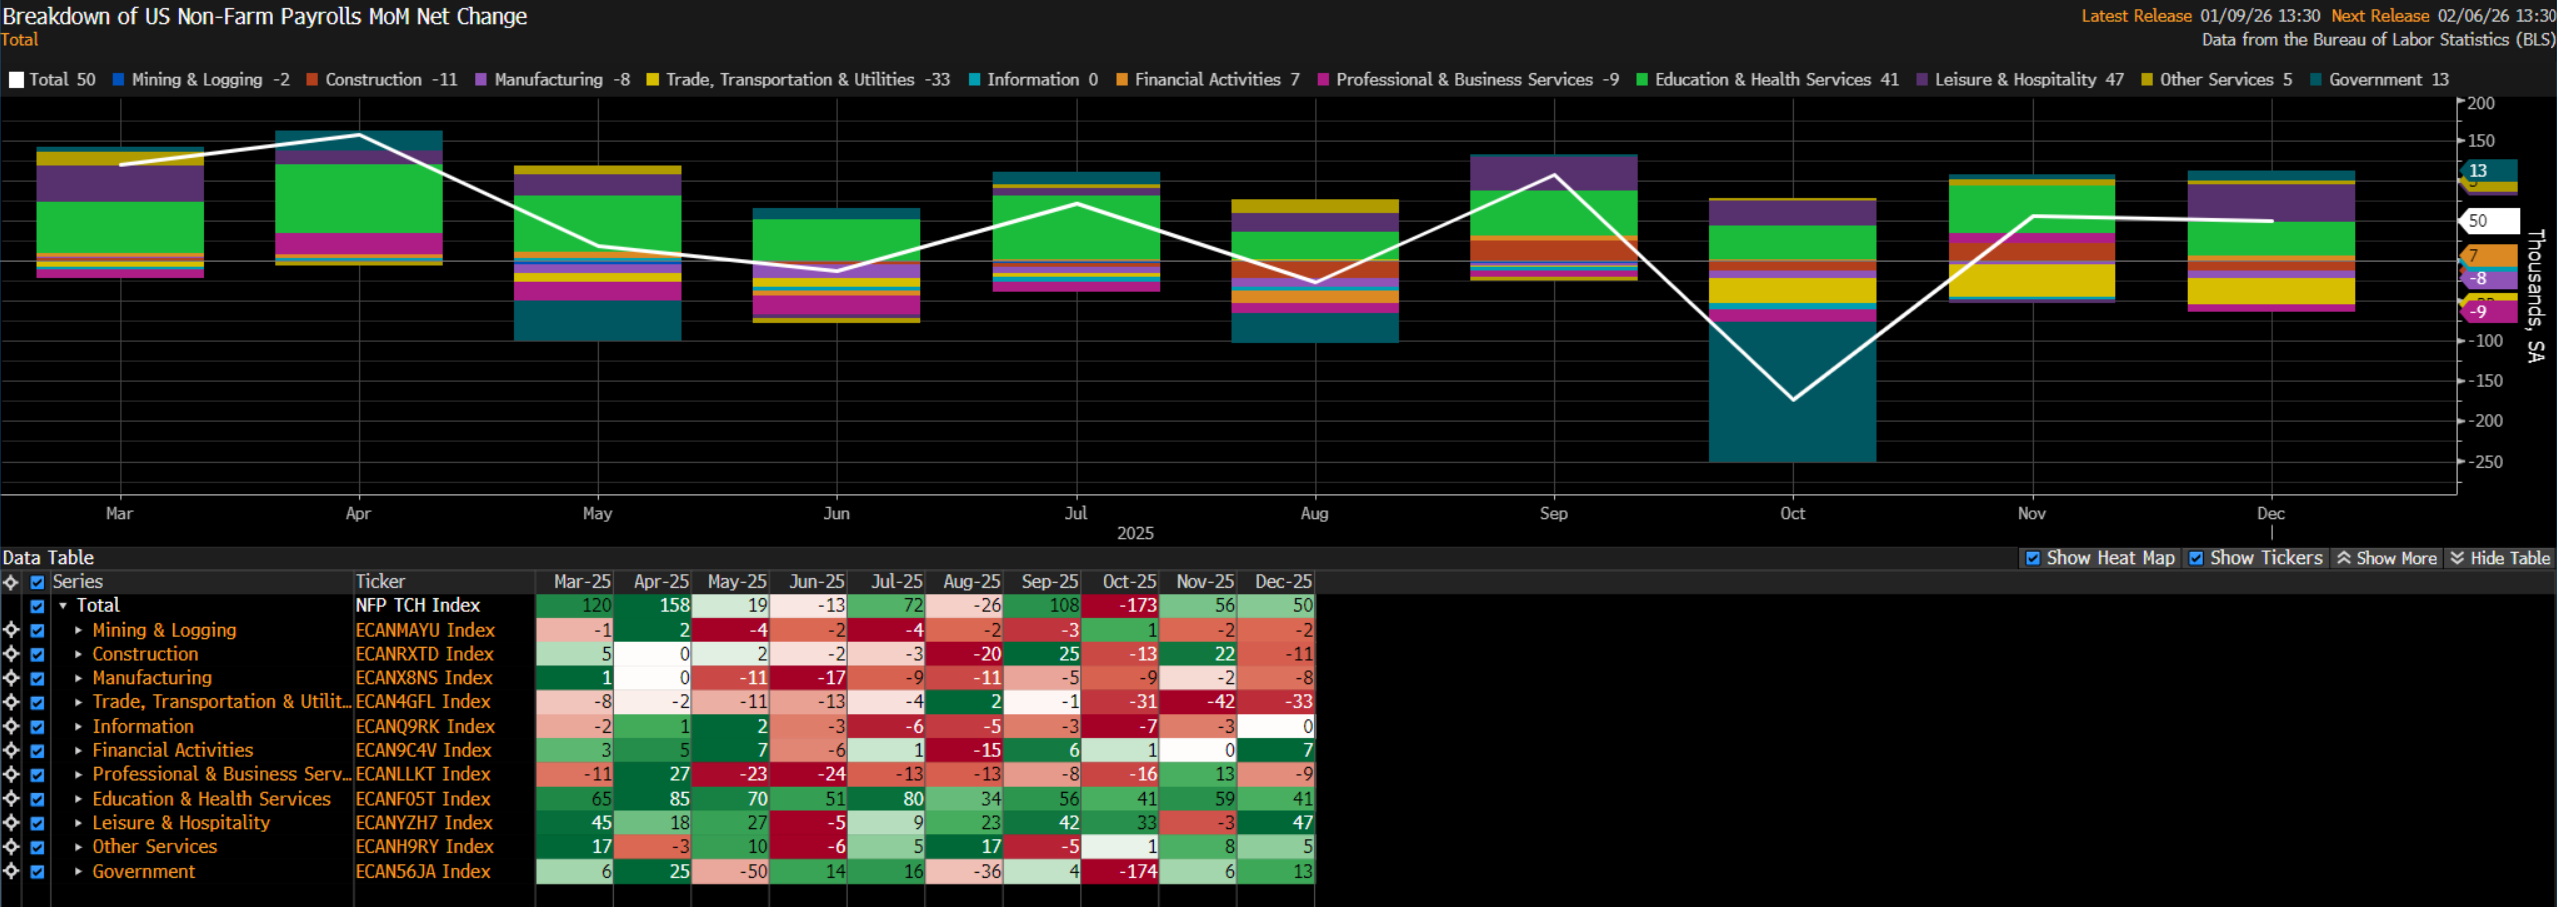
Task: Expand the Other Services row
Action: point(78,847)
